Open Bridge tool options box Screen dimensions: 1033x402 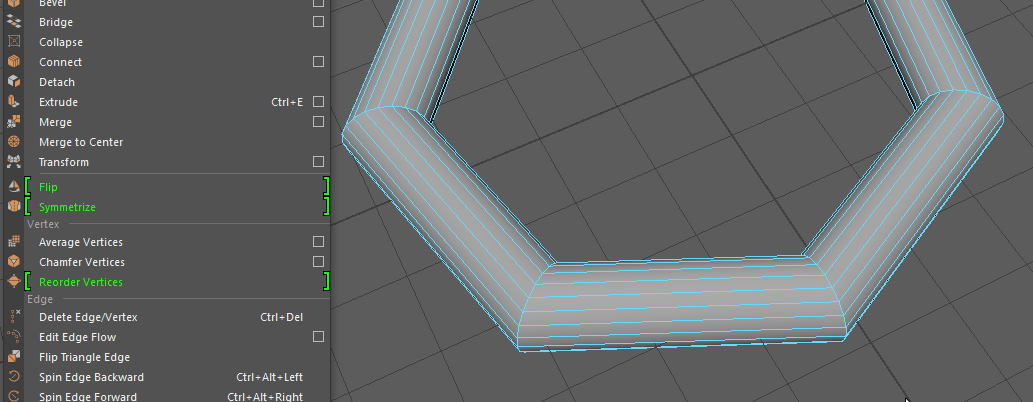[318, 22]
